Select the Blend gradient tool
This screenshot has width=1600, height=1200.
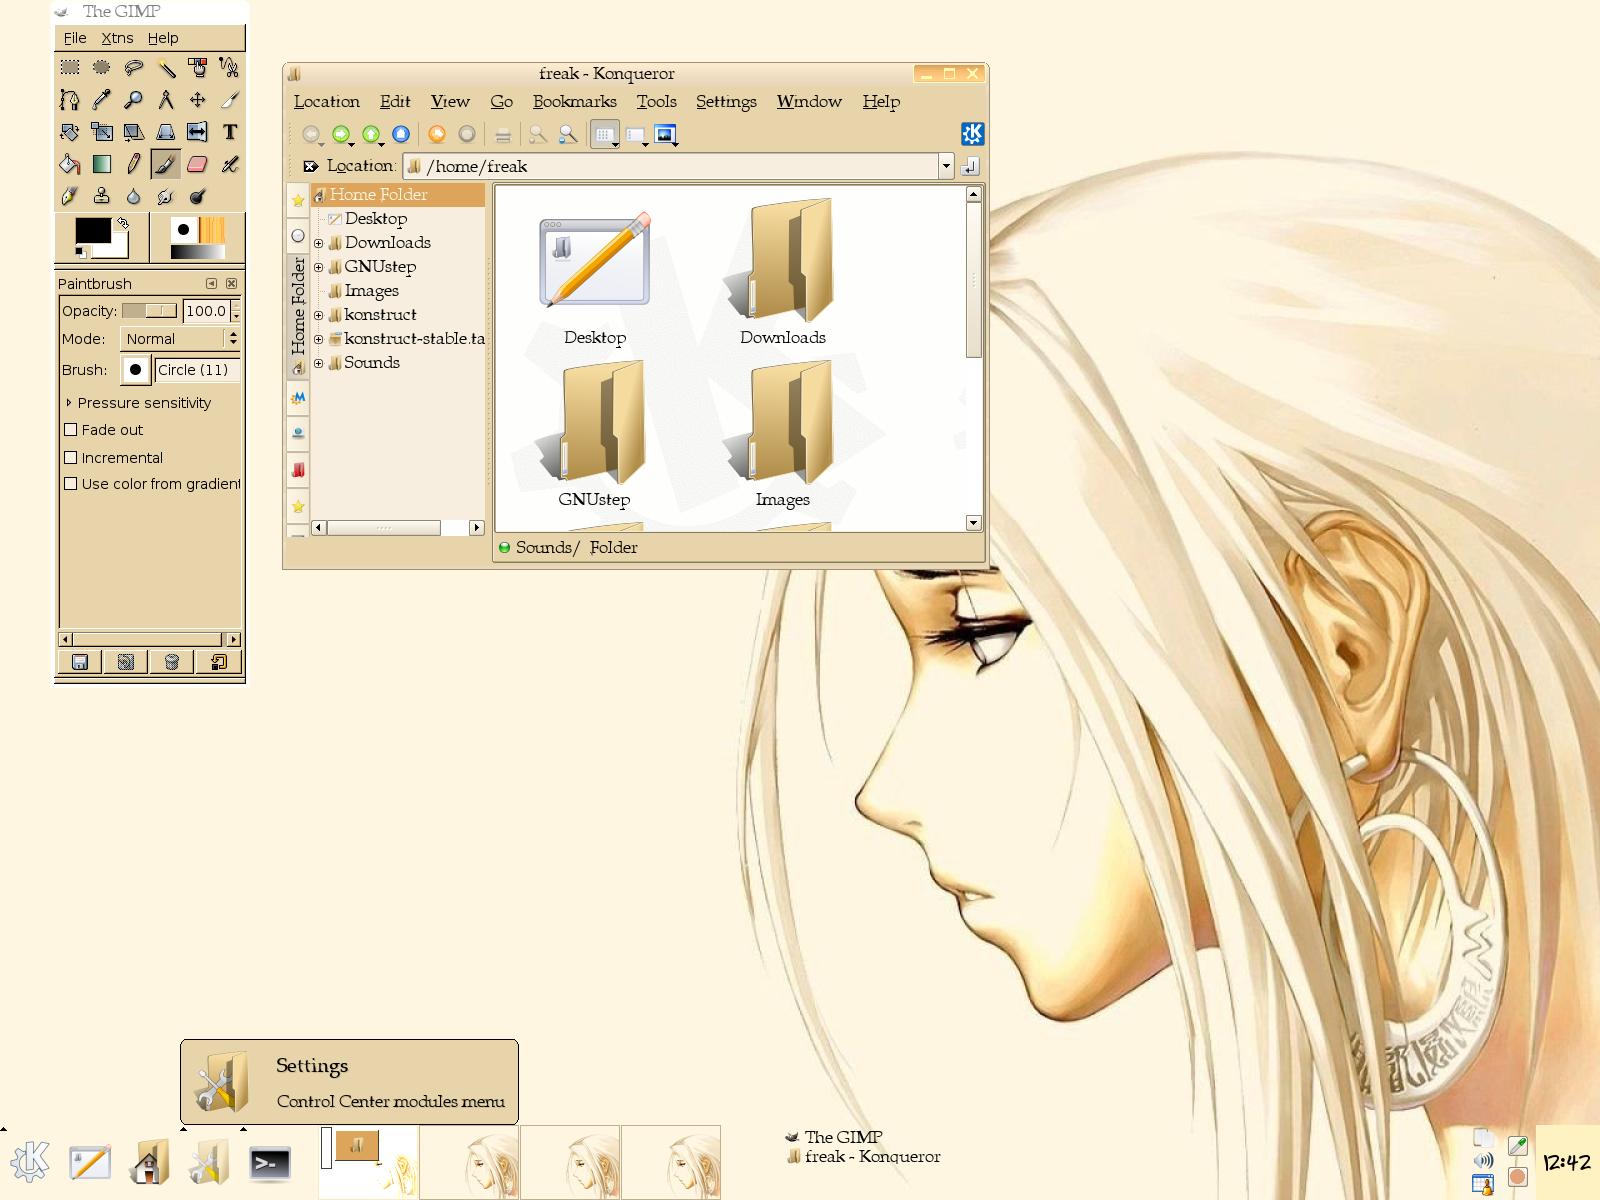pyautogui.click(x=101, y=163)
